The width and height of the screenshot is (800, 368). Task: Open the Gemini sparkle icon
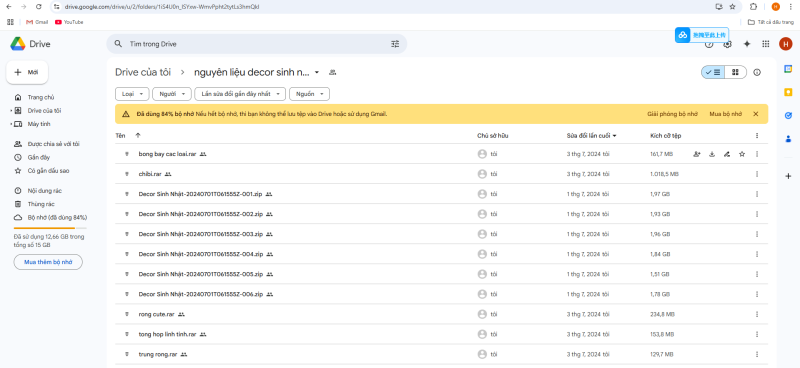pyautogui.click(x=747, y=44)
